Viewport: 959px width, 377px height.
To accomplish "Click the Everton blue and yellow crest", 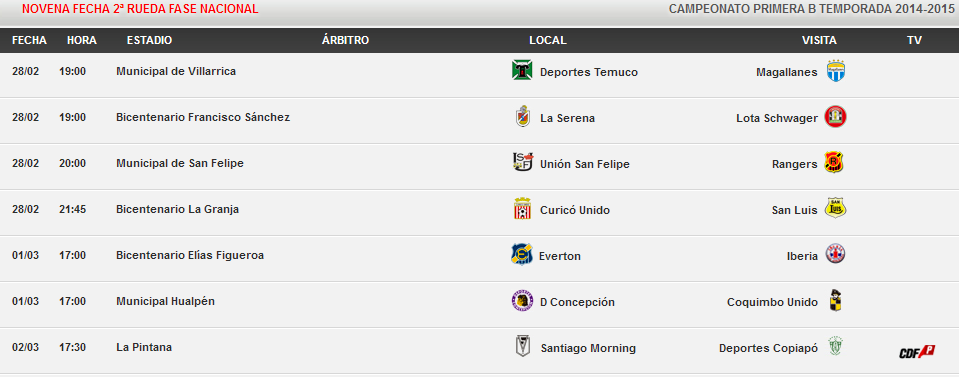I will (522, 254).
